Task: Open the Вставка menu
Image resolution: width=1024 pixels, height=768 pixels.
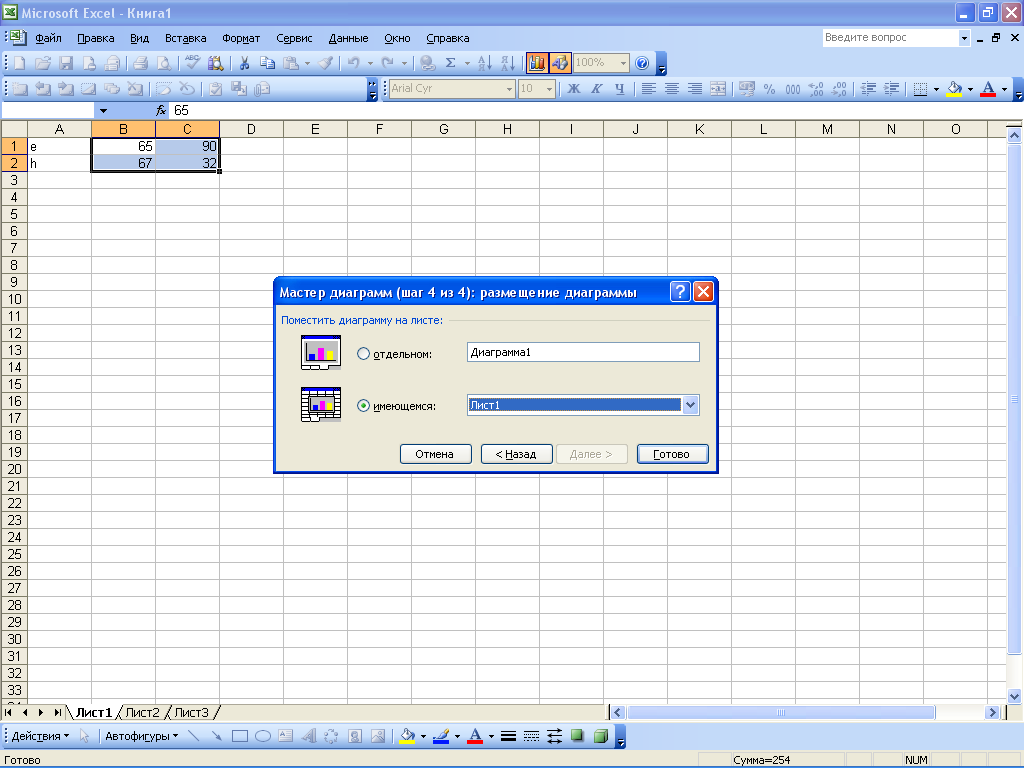Action: coord(185,38)
